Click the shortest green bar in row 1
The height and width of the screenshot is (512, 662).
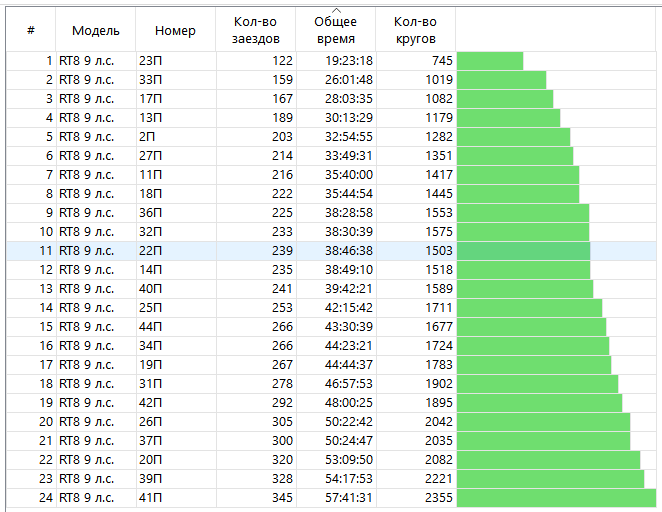[x=490, y=61]
